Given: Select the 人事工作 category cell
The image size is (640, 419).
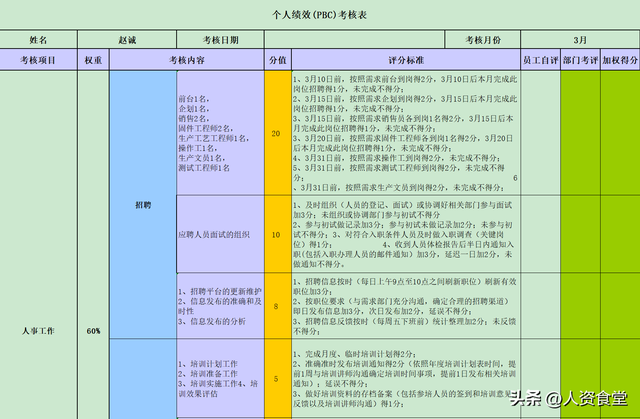Looking at the screenshot, I should (x=38, y=245).
